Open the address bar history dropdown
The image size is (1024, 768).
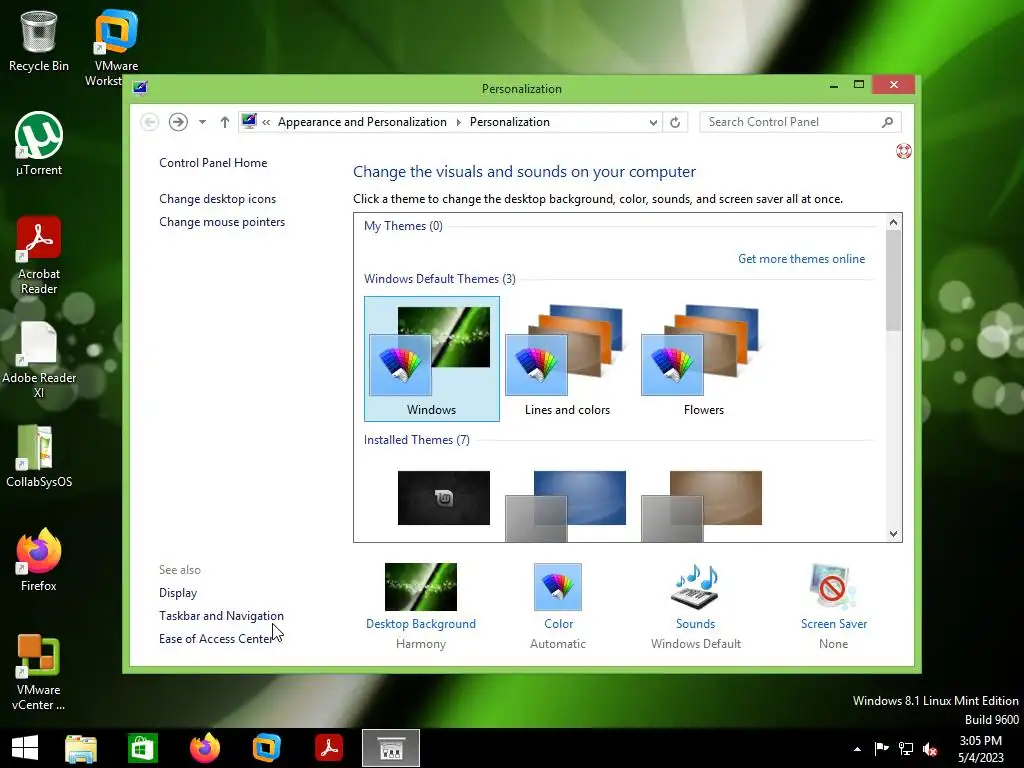[x=653, y=122]
